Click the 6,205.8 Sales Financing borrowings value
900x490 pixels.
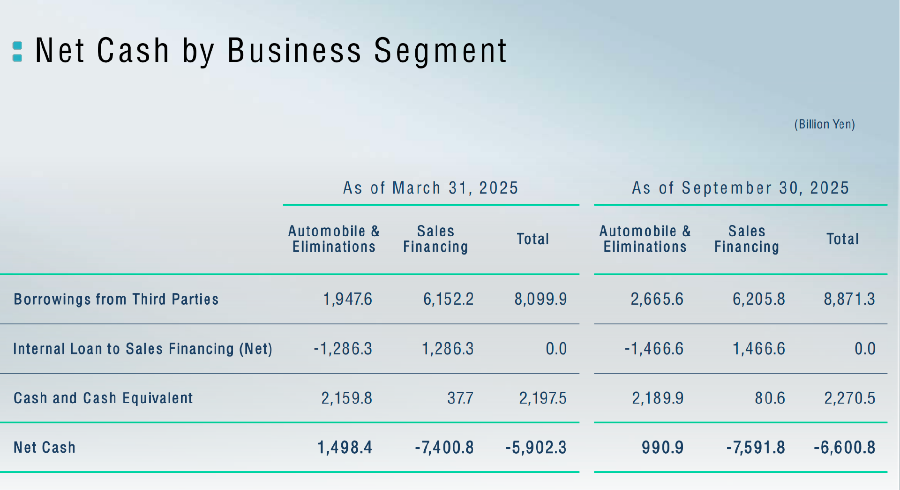click(758, 299)
